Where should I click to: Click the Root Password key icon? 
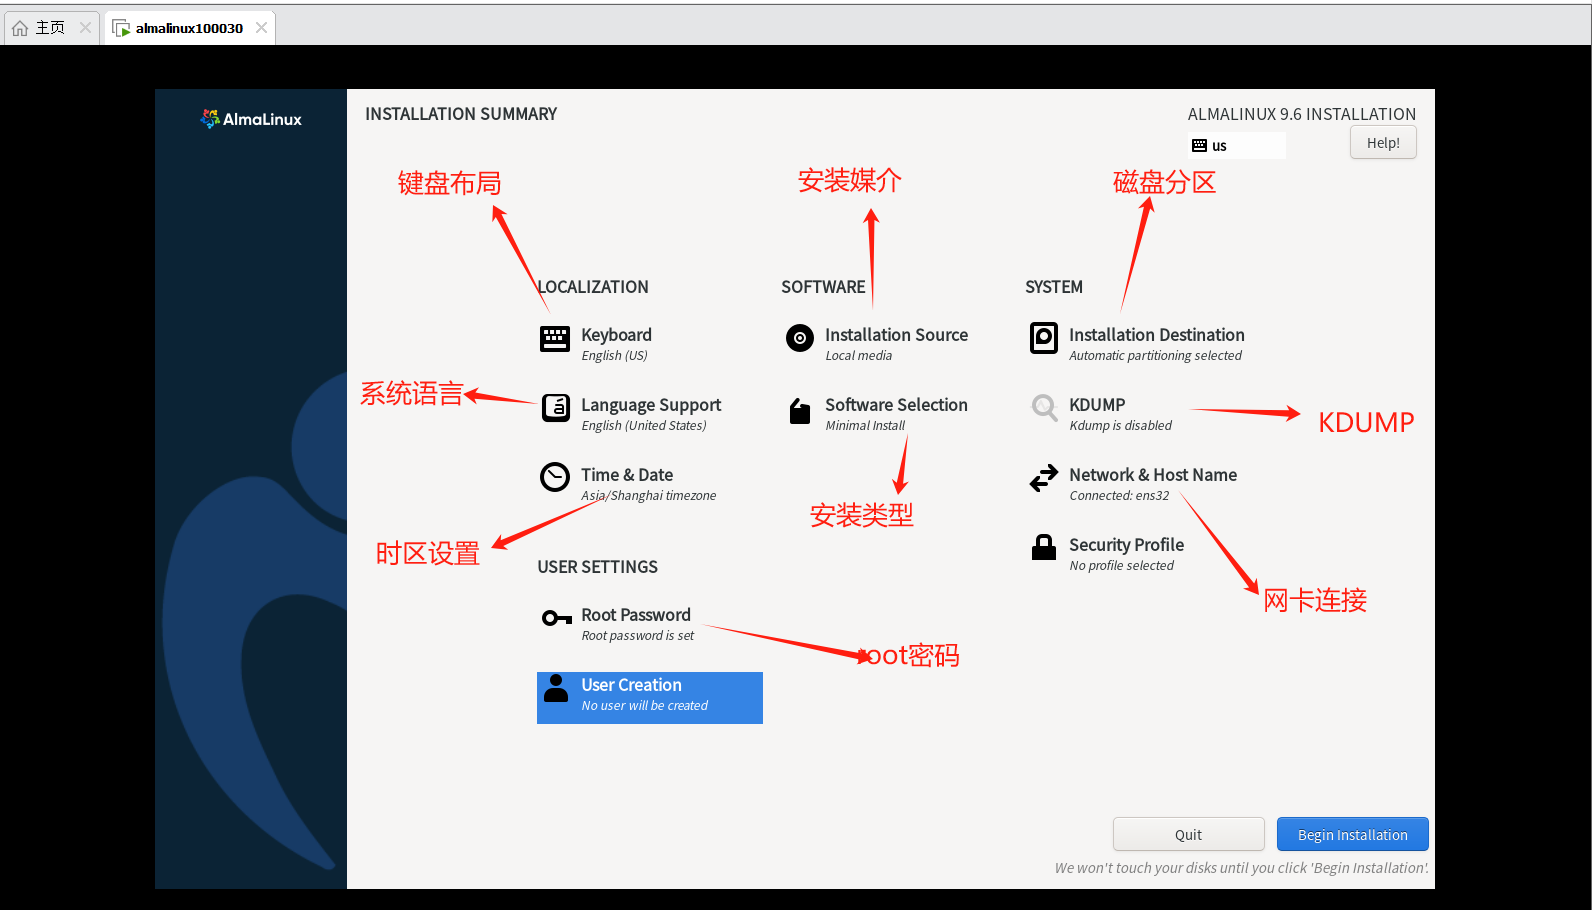pyautogui.click(x=556, y=618)
